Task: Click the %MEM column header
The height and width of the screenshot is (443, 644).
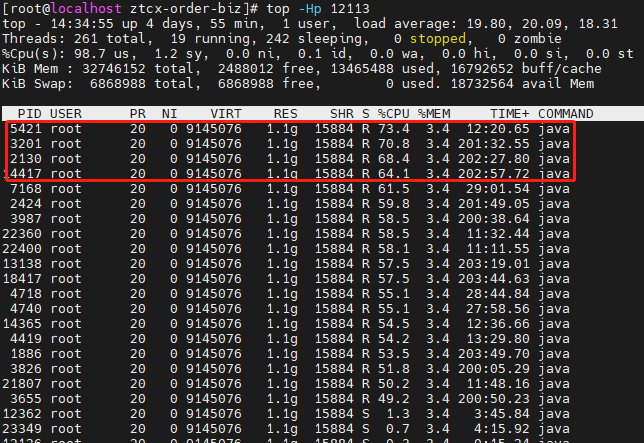Action: pos(434,114)
